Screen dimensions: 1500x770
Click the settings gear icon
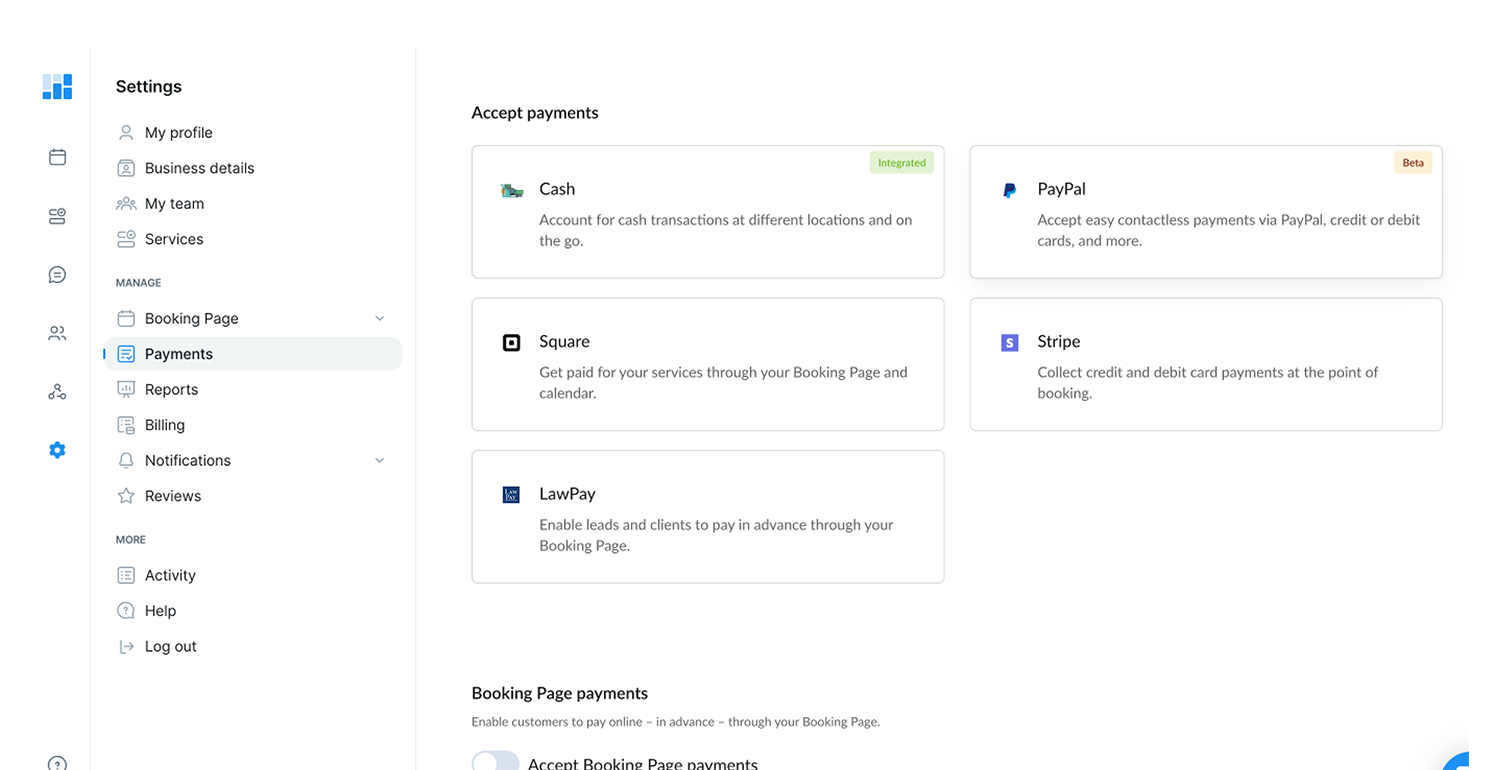57,450
